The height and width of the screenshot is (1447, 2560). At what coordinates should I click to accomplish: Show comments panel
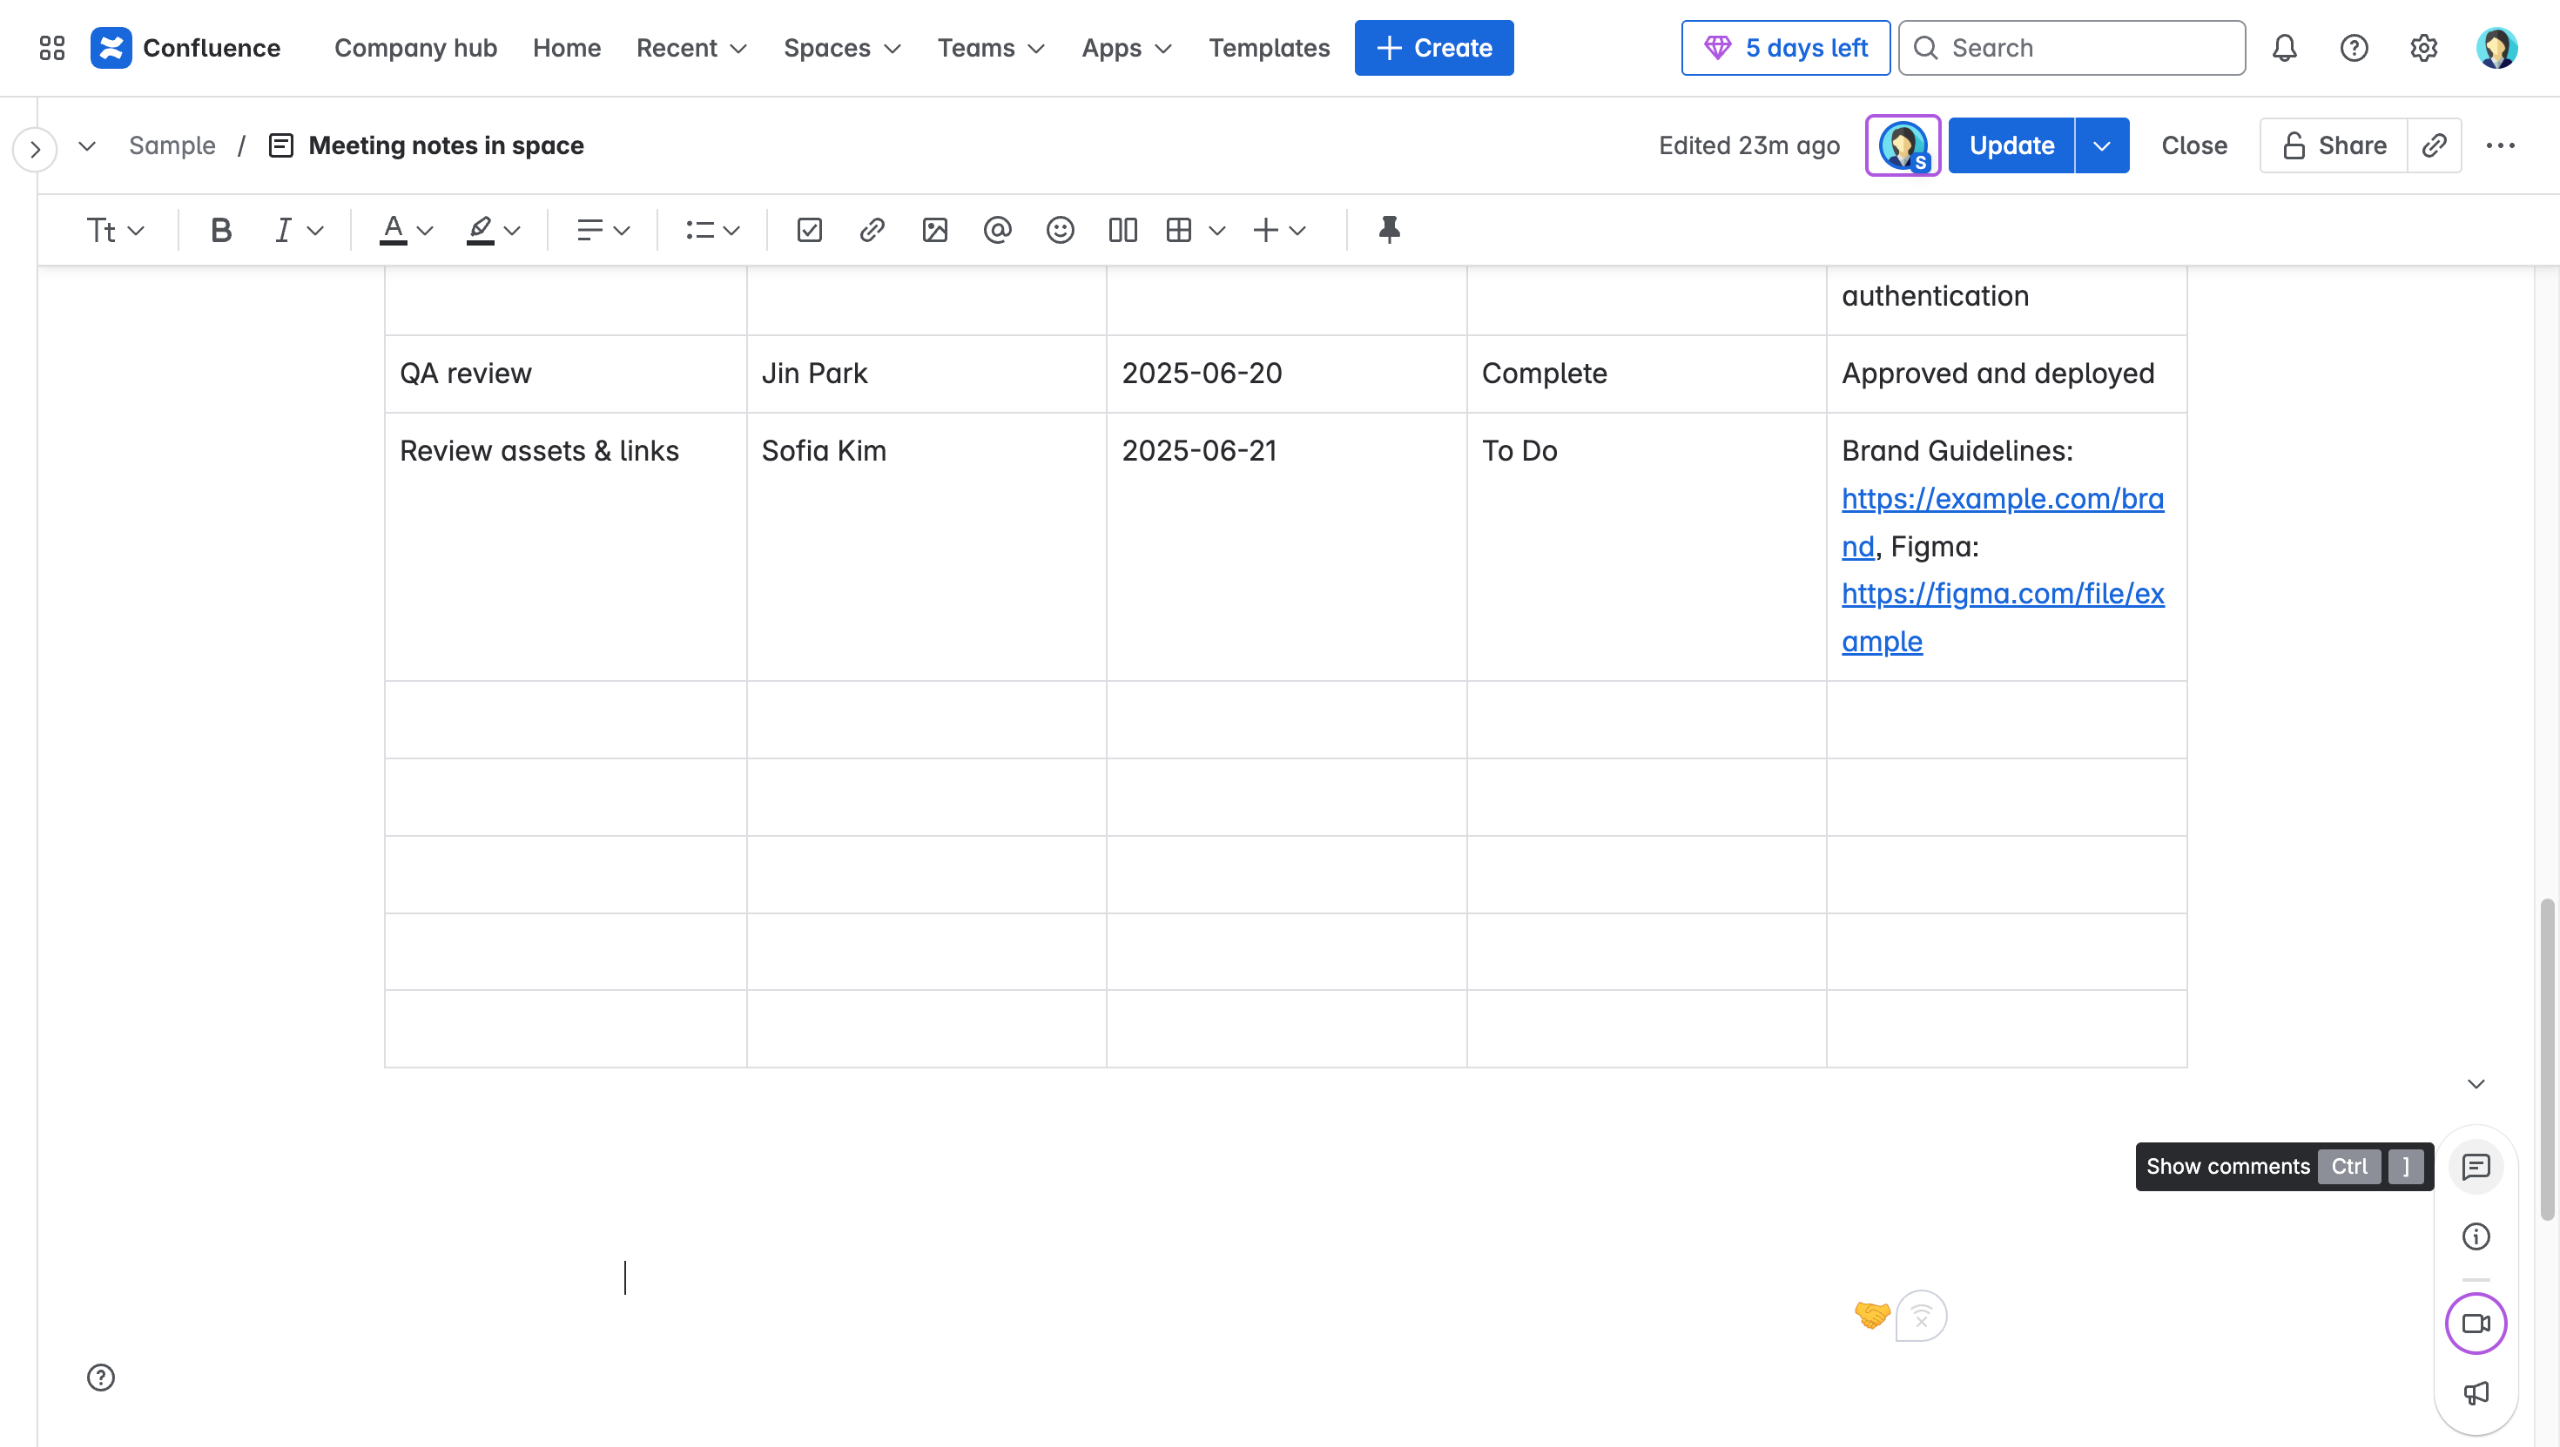point(2476,1166)
